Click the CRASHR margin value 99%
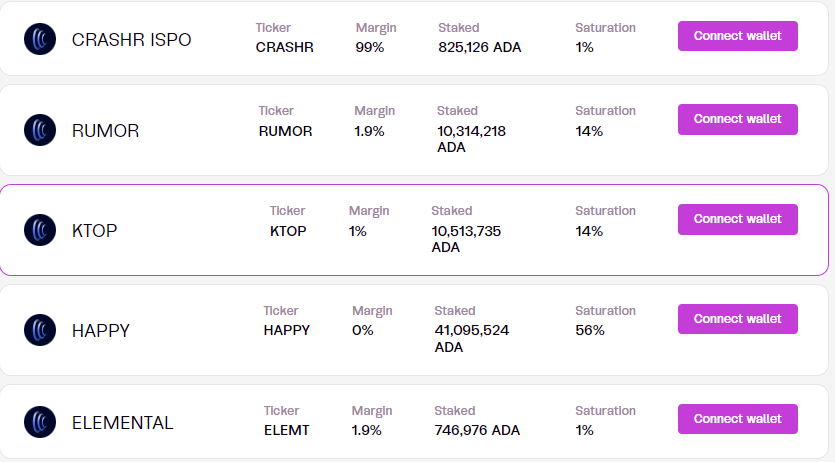Image resolution: width=835 pixels, height=462 pixels. 370,47
